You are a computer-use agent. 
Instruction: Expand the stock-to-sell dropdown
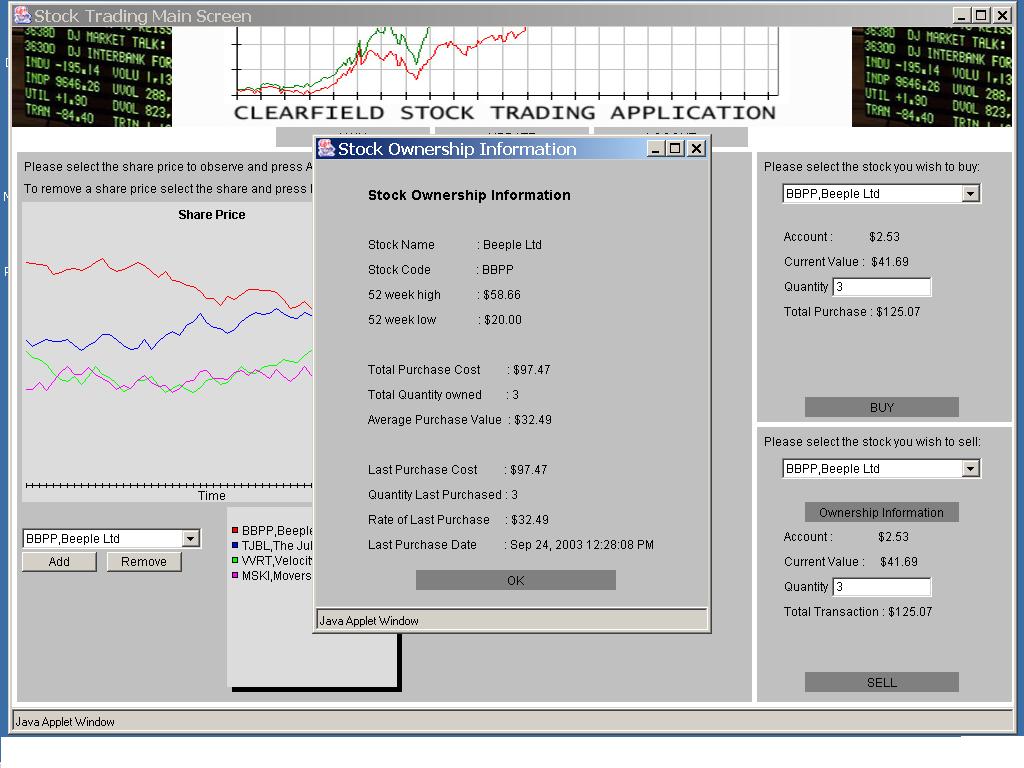coord(970,469)
